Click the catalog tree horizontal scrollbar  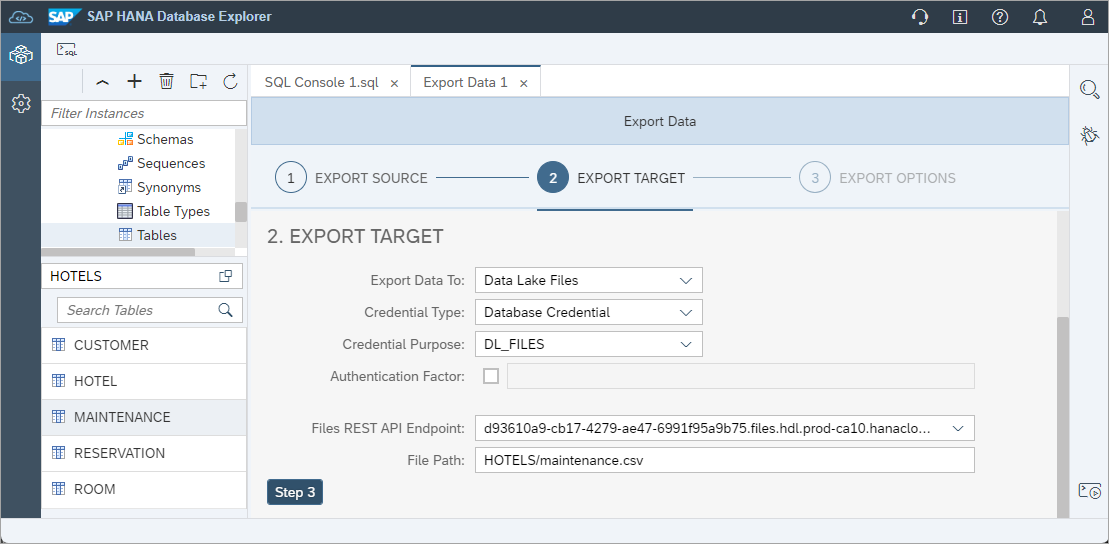tap(118, 251)
